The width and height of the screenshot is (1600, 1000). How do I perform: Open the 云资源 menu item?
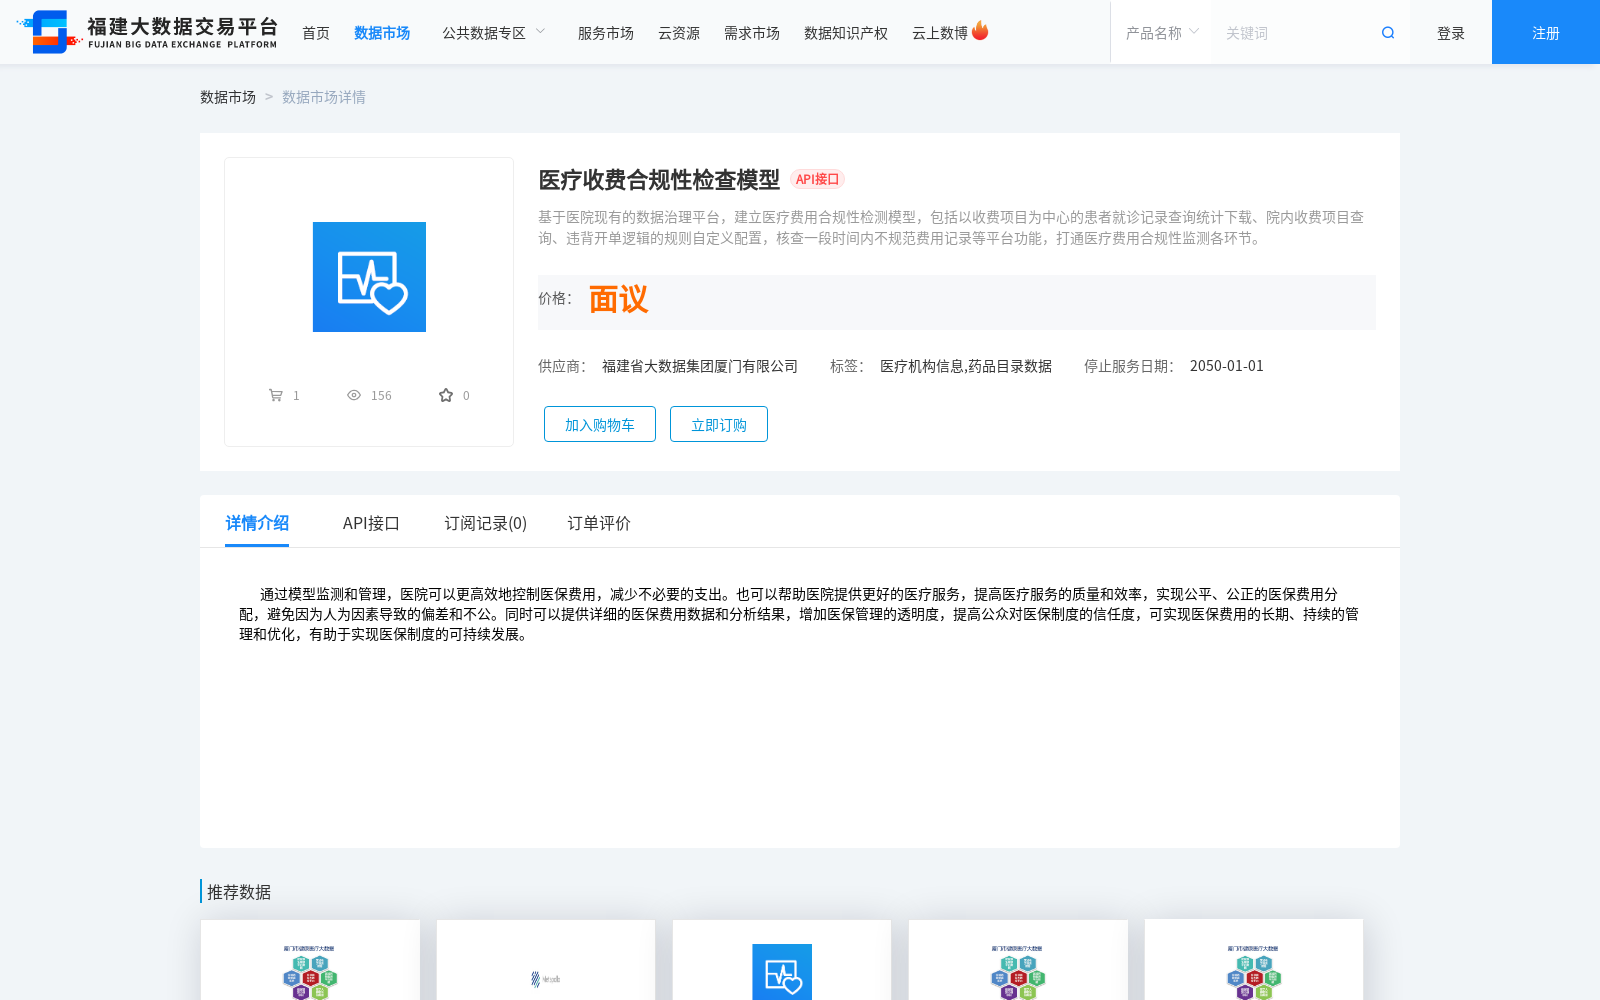point(679,33)
